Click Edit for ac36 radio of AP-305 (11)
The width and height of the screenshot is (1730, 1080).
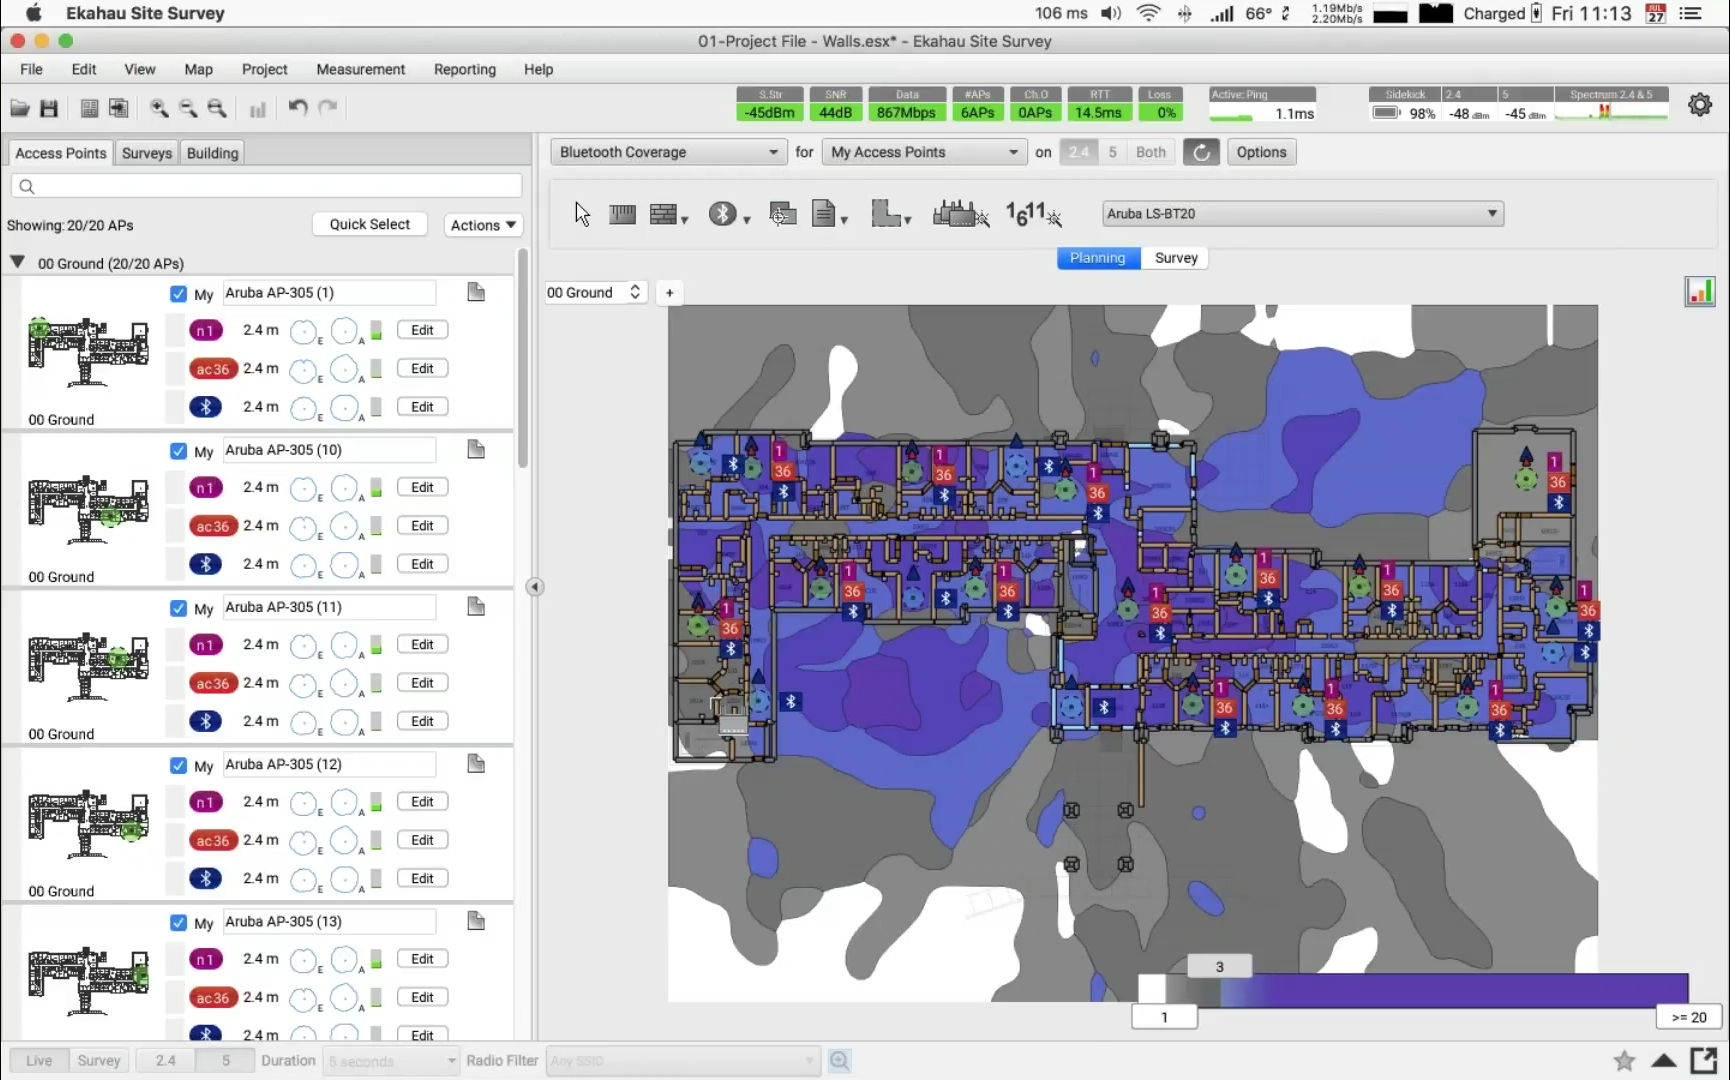click(x=422, y=683)
